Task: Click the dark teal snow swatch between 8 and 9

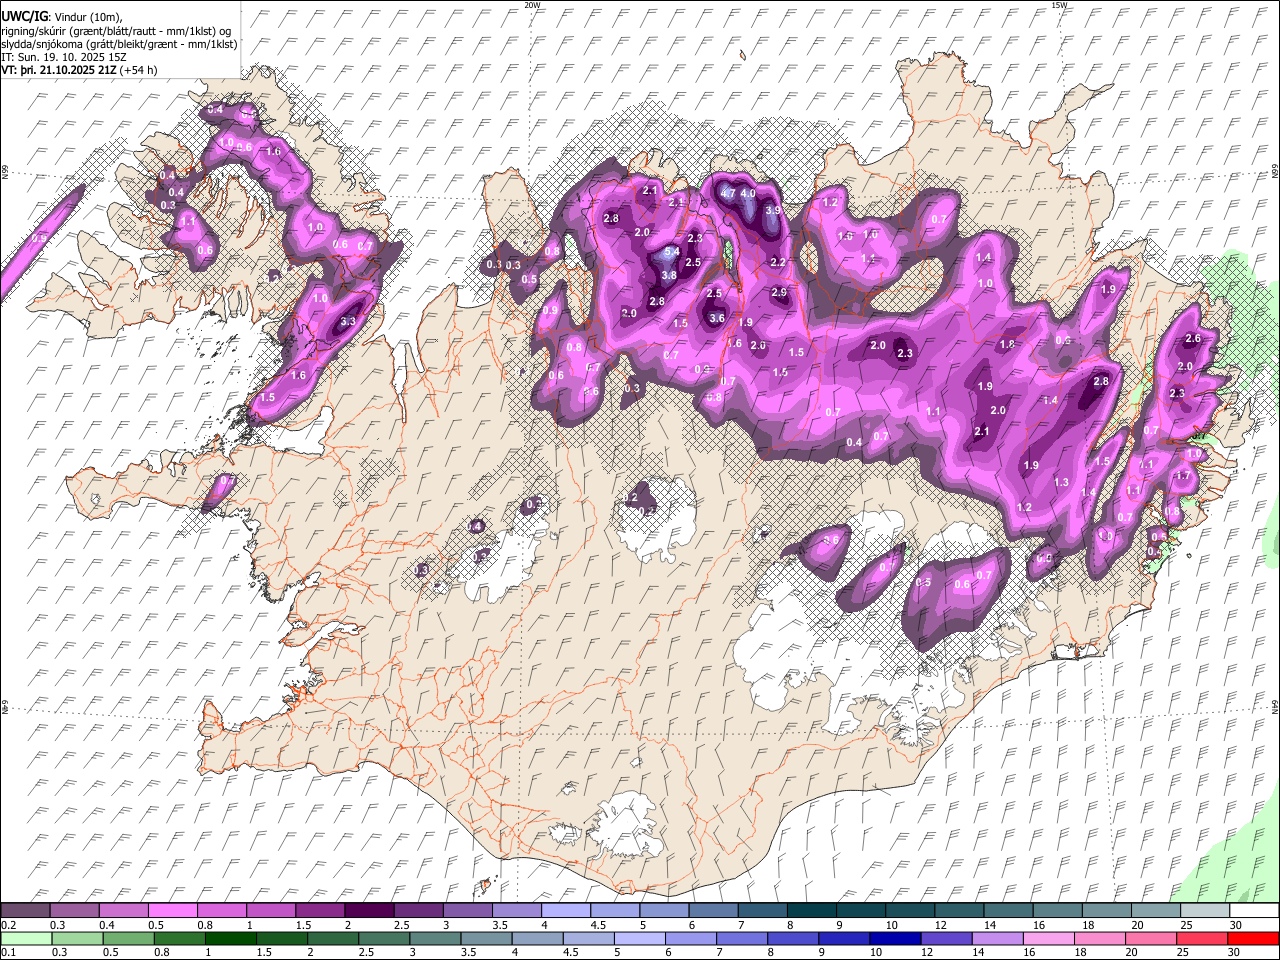Action: point(811,910)
